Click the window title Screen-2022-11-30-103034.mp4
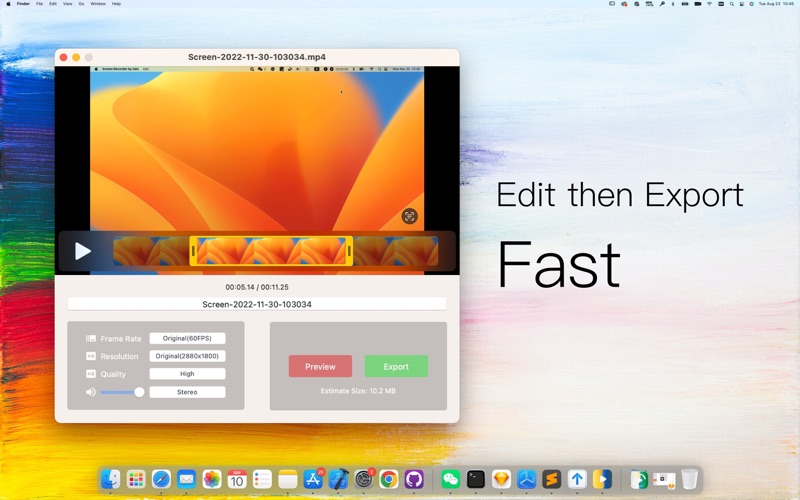Viewport: 800px width, 500px height. coord(257,57)
